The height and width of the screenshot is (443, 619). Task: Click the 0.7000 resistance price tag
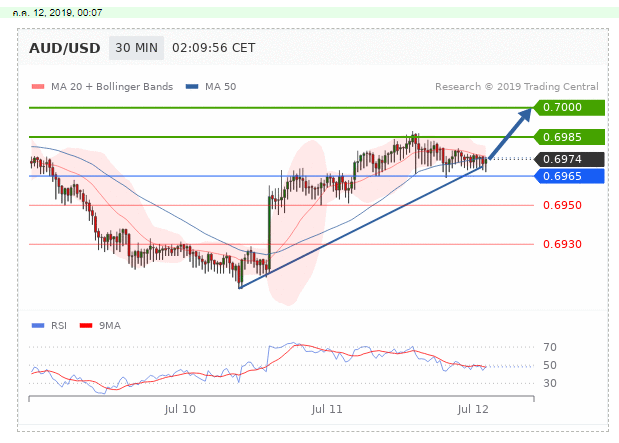click(569, 107)
